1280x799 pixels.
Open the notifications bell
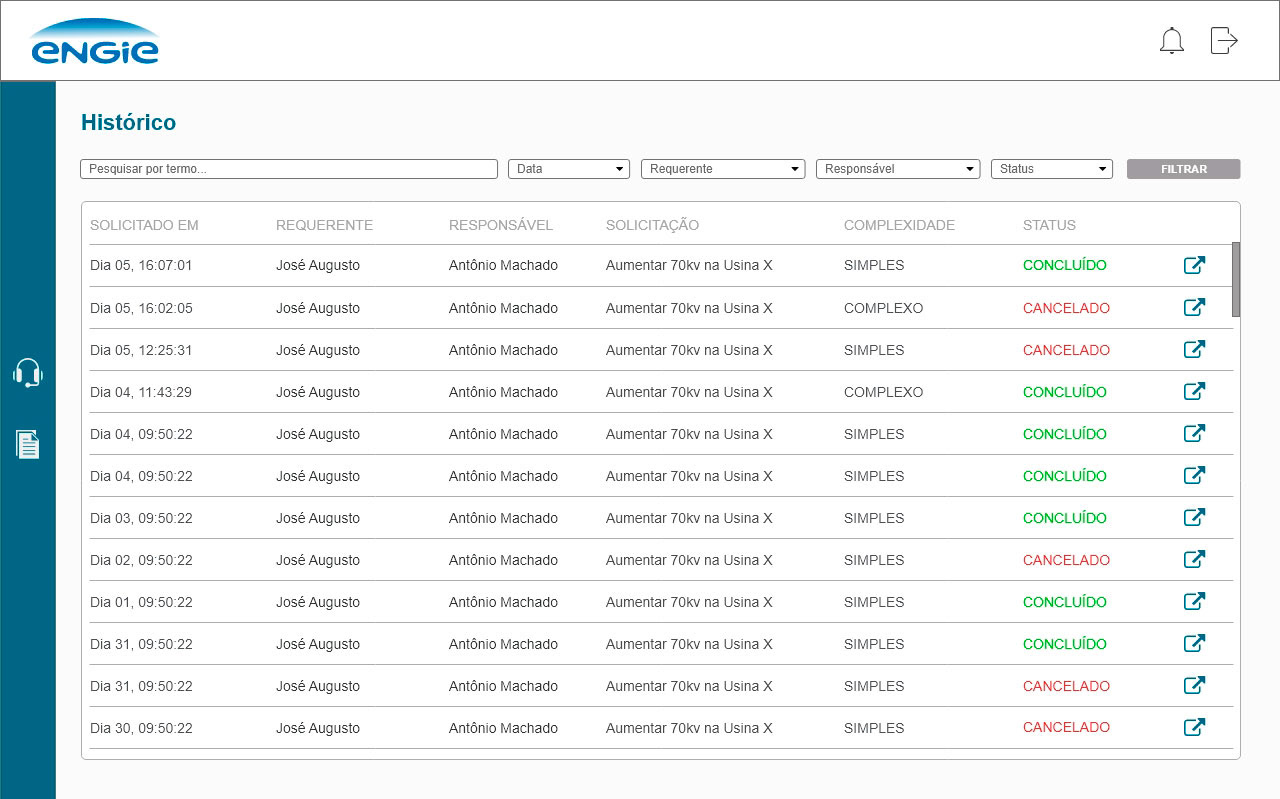pyautogui.click(x=1171, y=41)
